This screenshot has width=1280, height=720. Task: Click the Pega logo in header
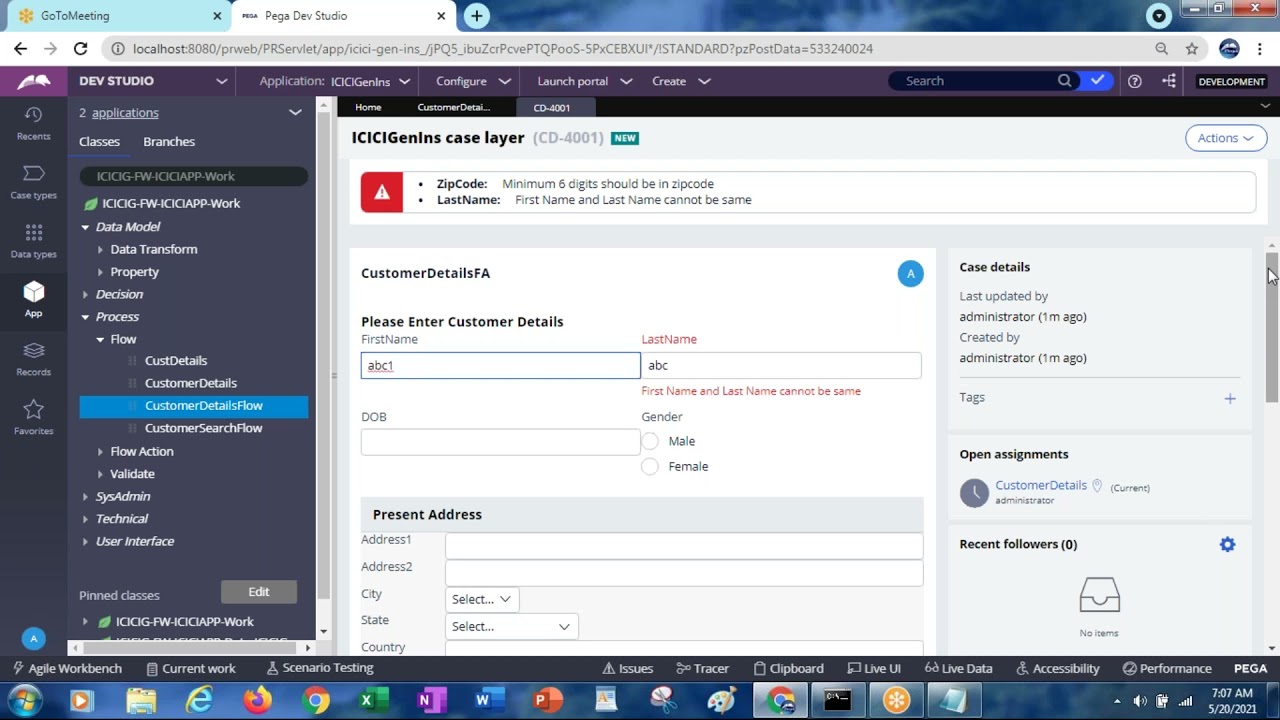[x=34, y=81]
